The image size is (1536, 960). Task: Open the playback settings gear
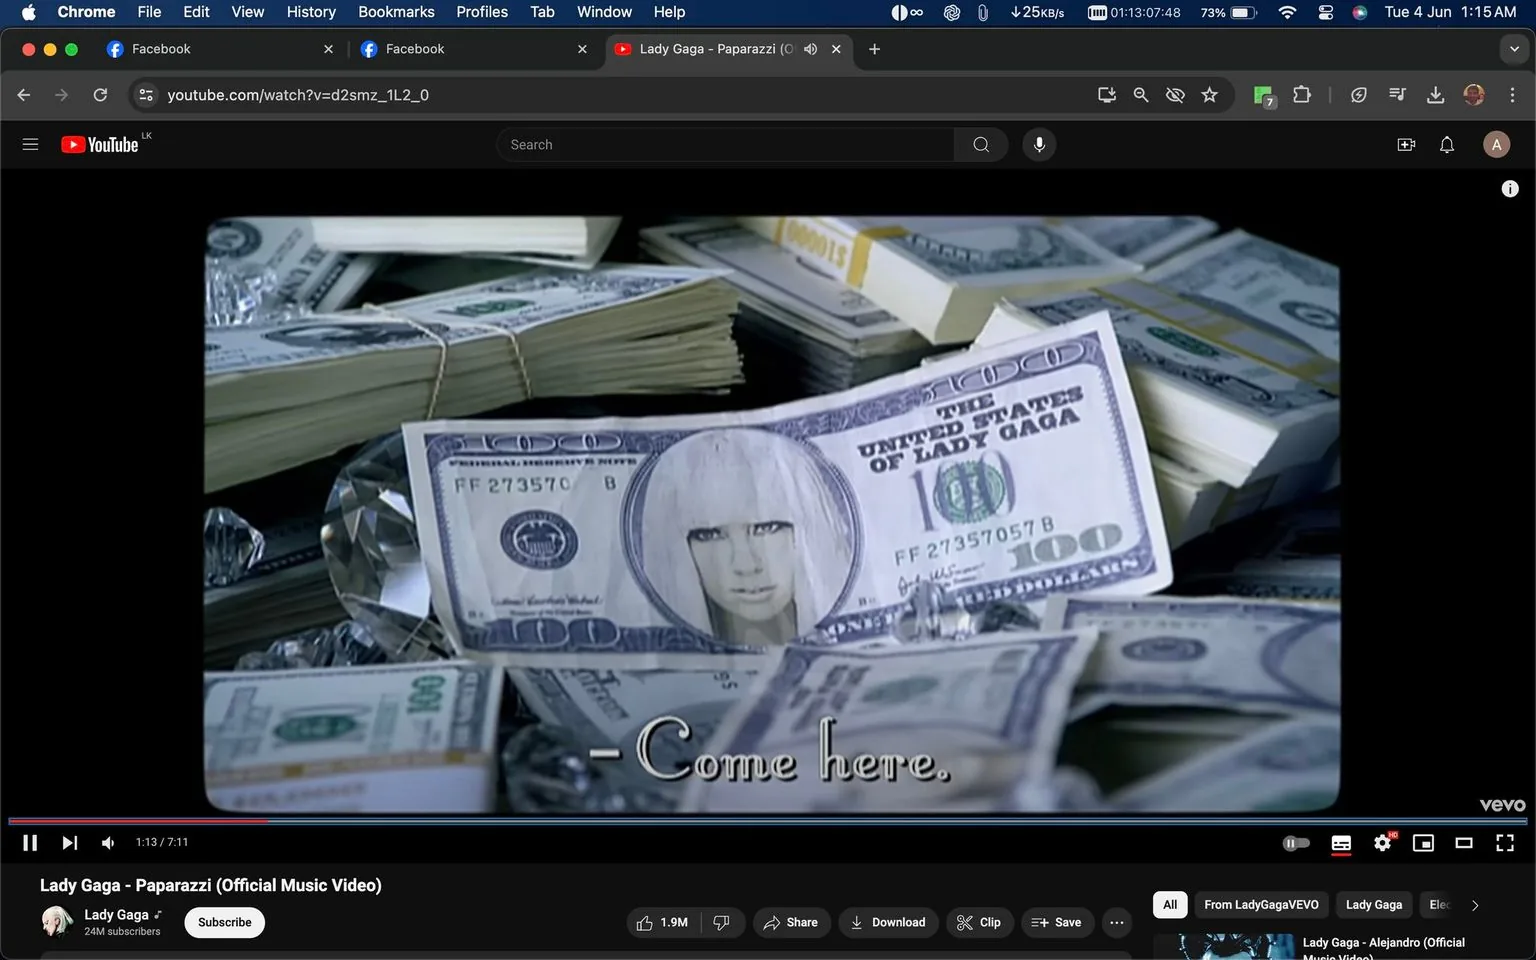coord(1382,842)
